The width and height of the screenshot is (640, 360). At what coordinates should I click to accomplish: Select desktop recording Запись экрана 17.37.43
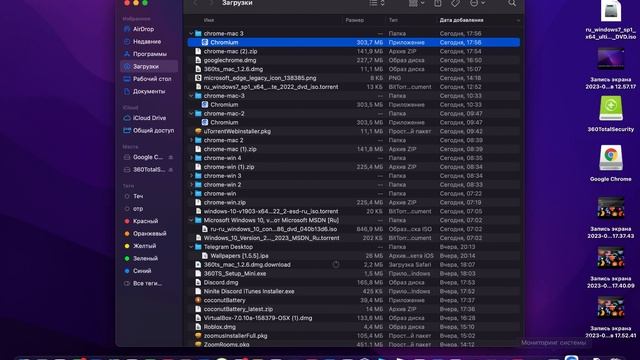pos(611,208)
